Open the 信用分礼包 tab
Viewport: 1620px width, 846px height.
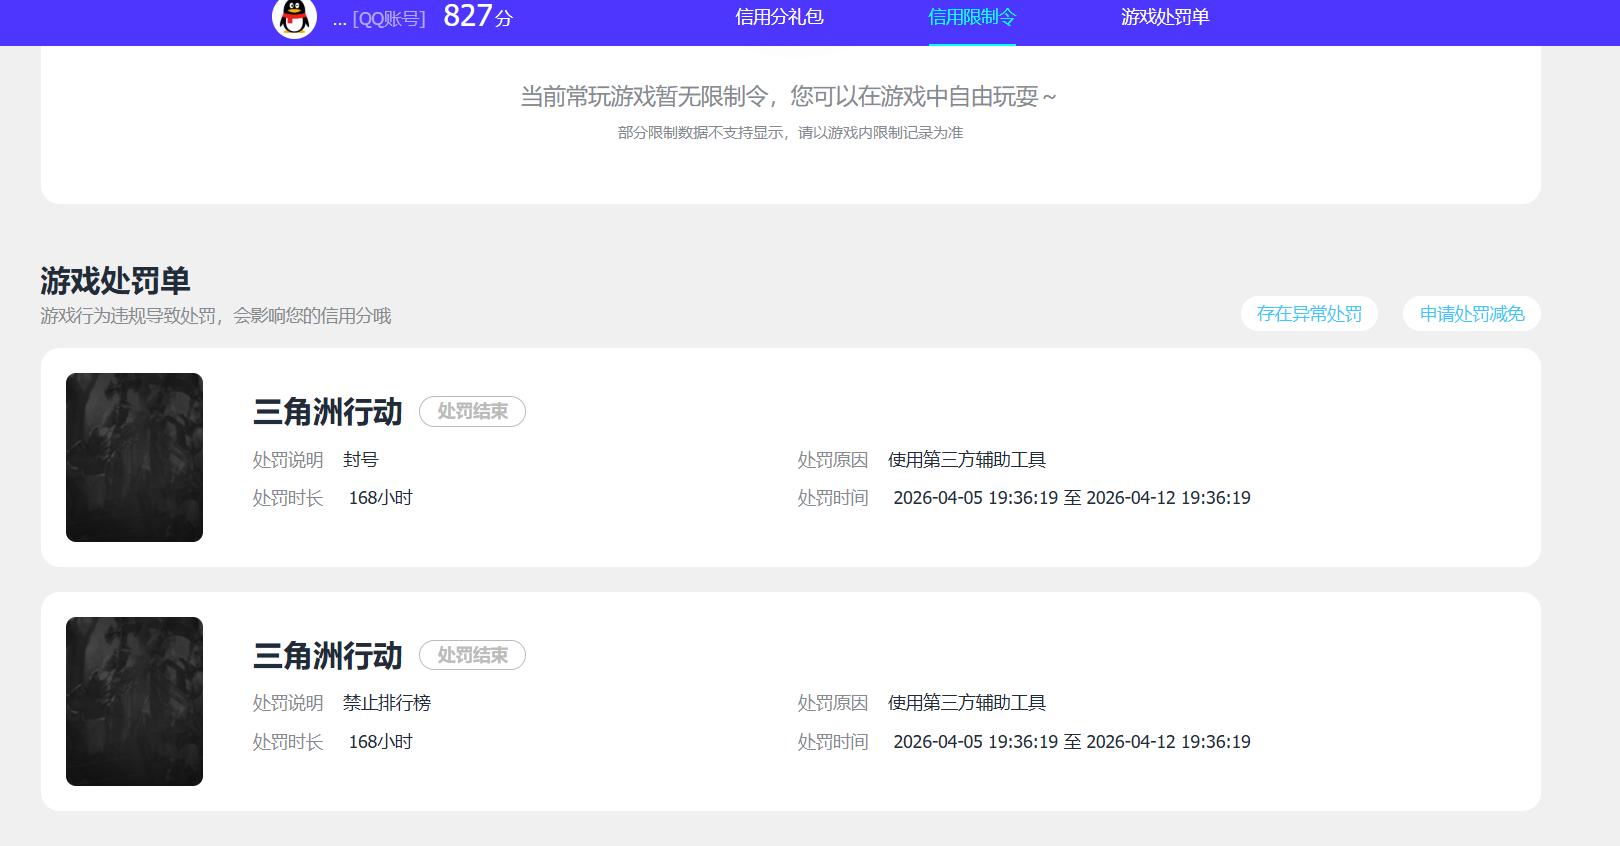tap(779, 17)
